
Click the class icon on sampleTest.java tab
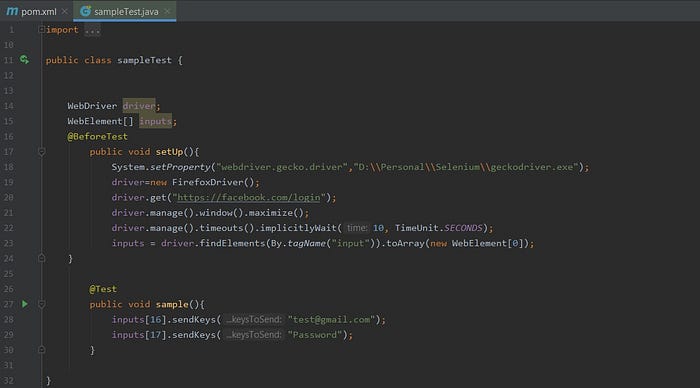point(85,11)
